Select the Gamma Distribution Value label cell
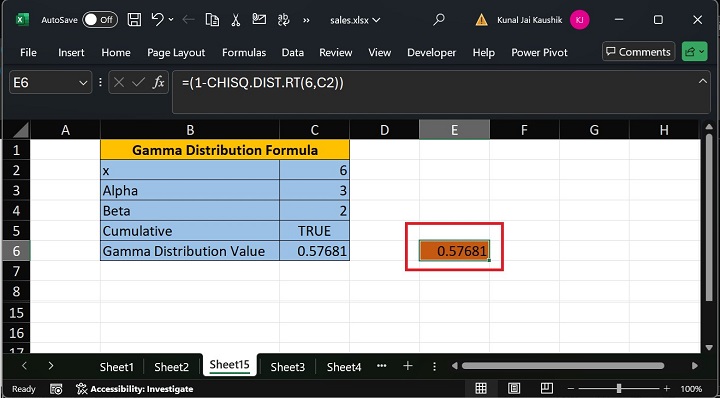Screen dimensions: 720x398 [190, 251]
